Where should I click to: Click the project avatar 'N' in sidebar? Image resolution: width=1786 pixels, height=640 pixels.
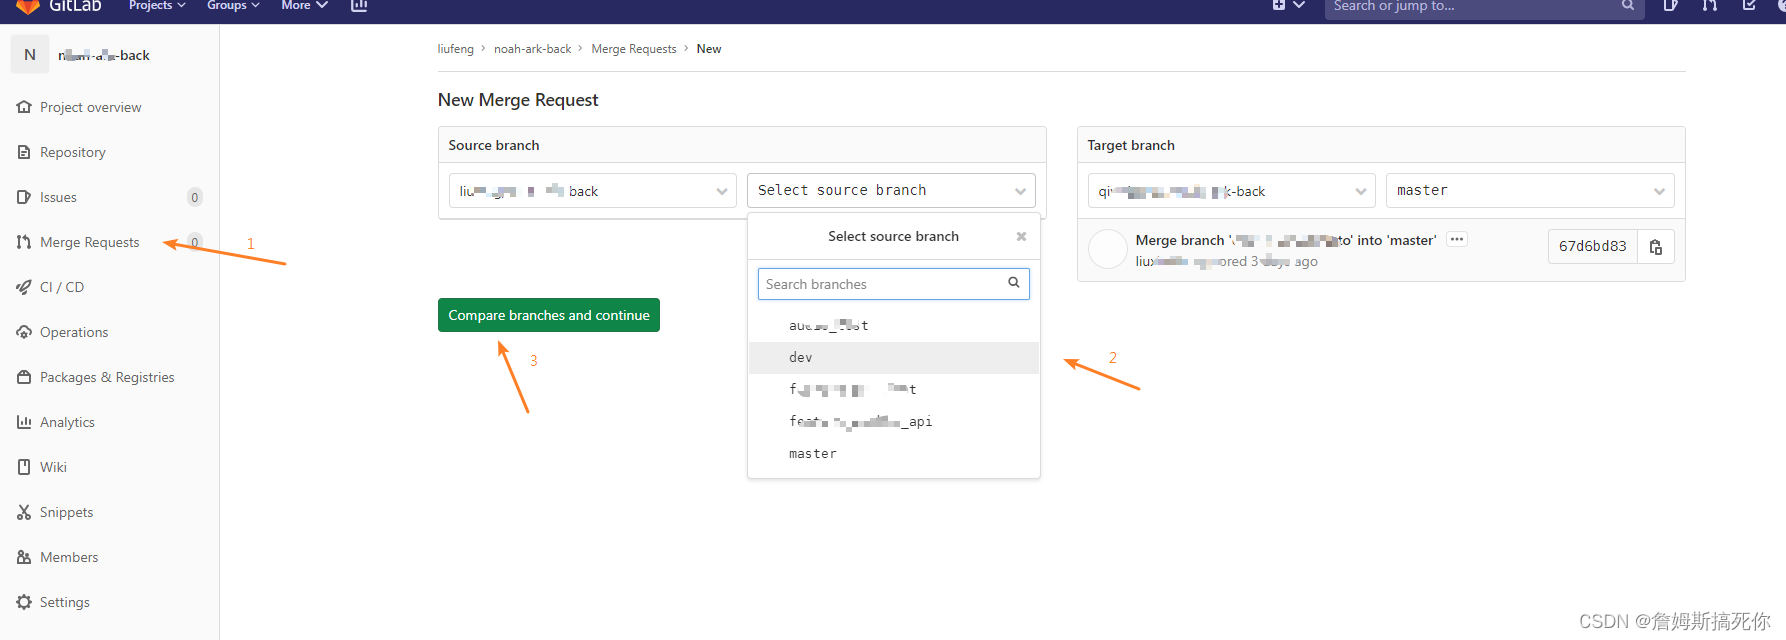(x=30, y=55)
